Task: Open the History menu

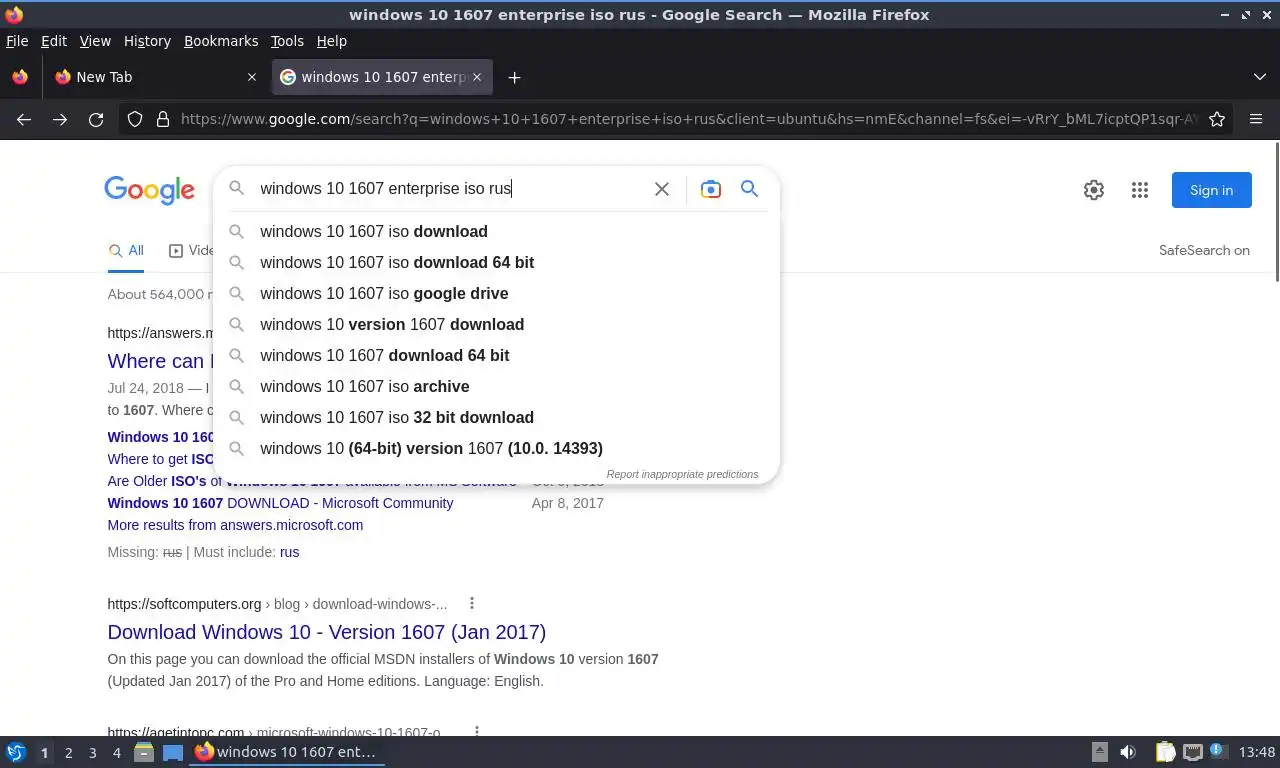Action: (147, 41)
